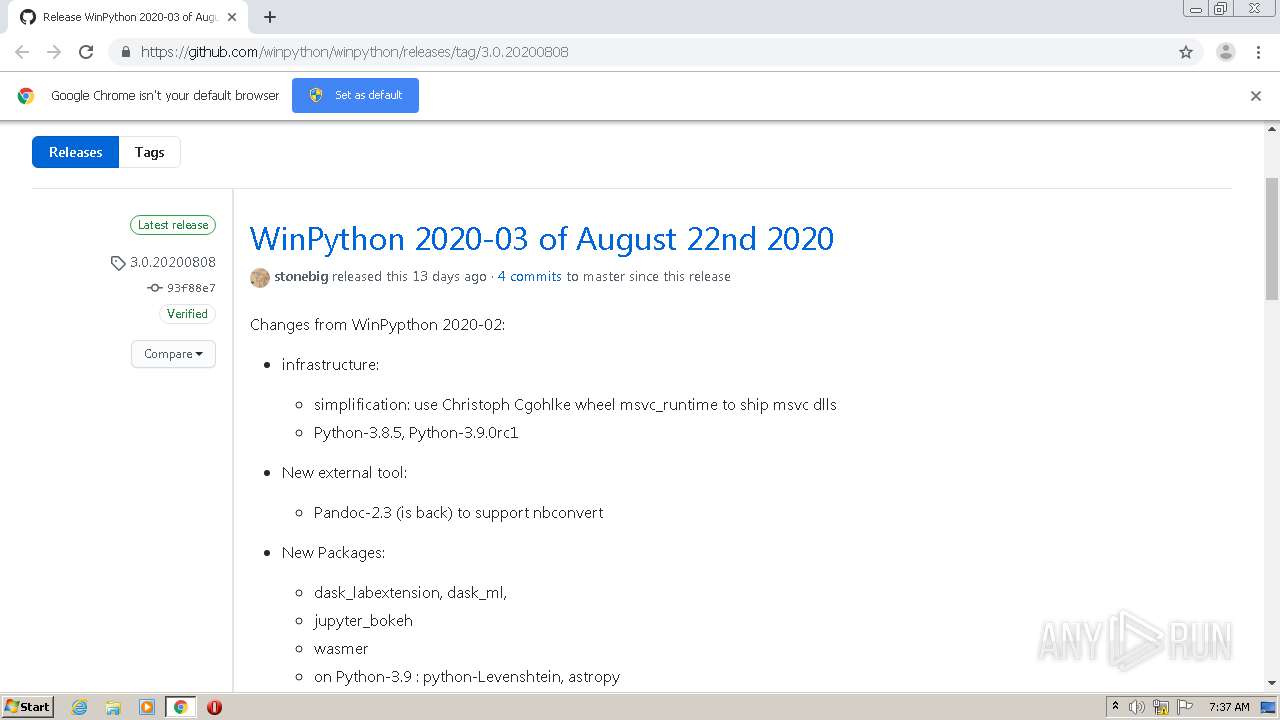Click the vertical scrollbar thumb
Screen dimensions: 1280x720
[x=1272, y=238]
